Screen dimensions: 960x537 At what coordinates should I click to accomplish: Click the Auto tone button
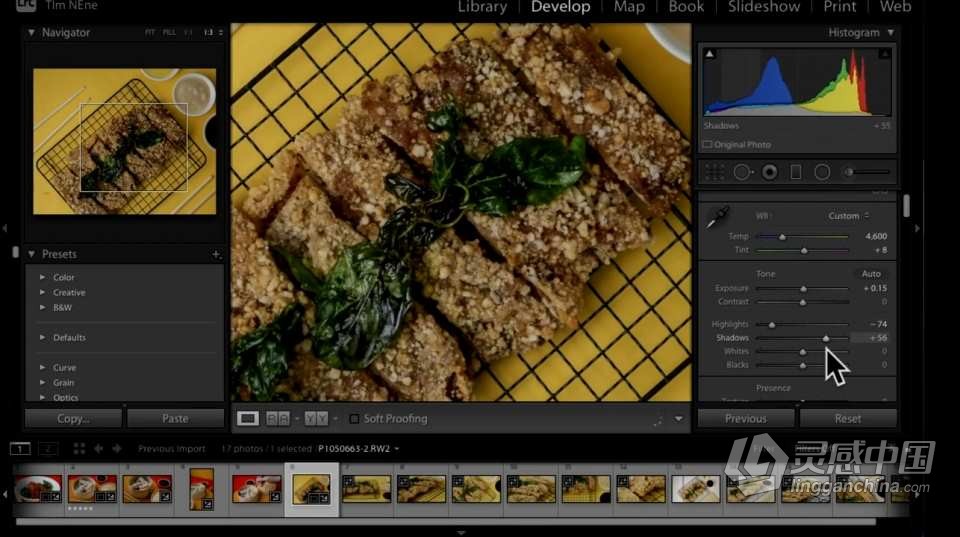pyautogui.click(x=871, y=274)
